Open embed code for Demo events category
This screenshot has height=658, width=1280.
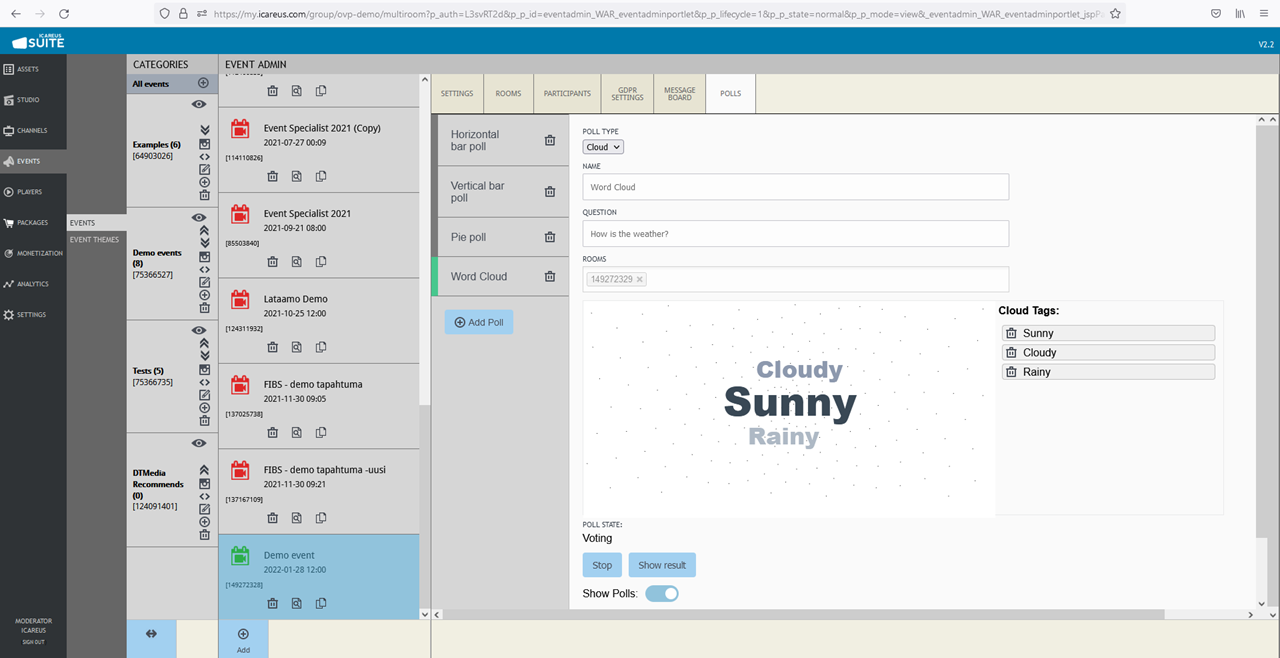pos(204,269)
